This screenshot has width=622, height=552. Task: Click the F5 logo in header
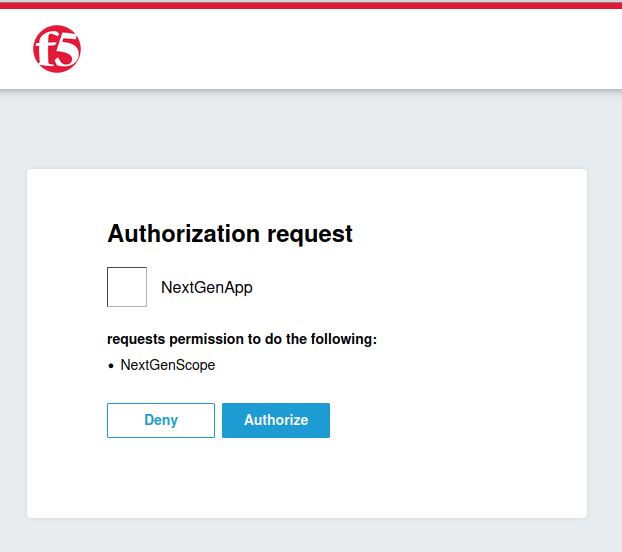click(57, 48)
